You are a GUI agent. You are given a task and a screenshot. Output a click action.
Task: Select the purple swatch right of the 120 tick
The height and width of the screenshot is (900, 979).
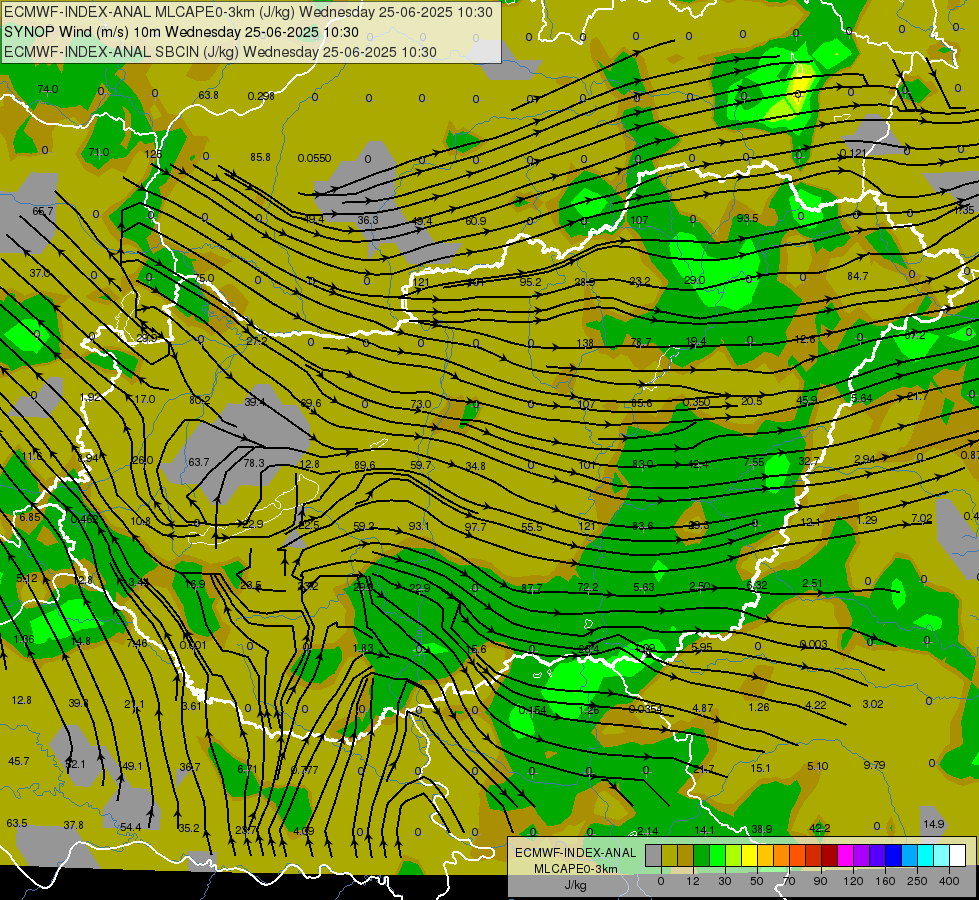862,855
